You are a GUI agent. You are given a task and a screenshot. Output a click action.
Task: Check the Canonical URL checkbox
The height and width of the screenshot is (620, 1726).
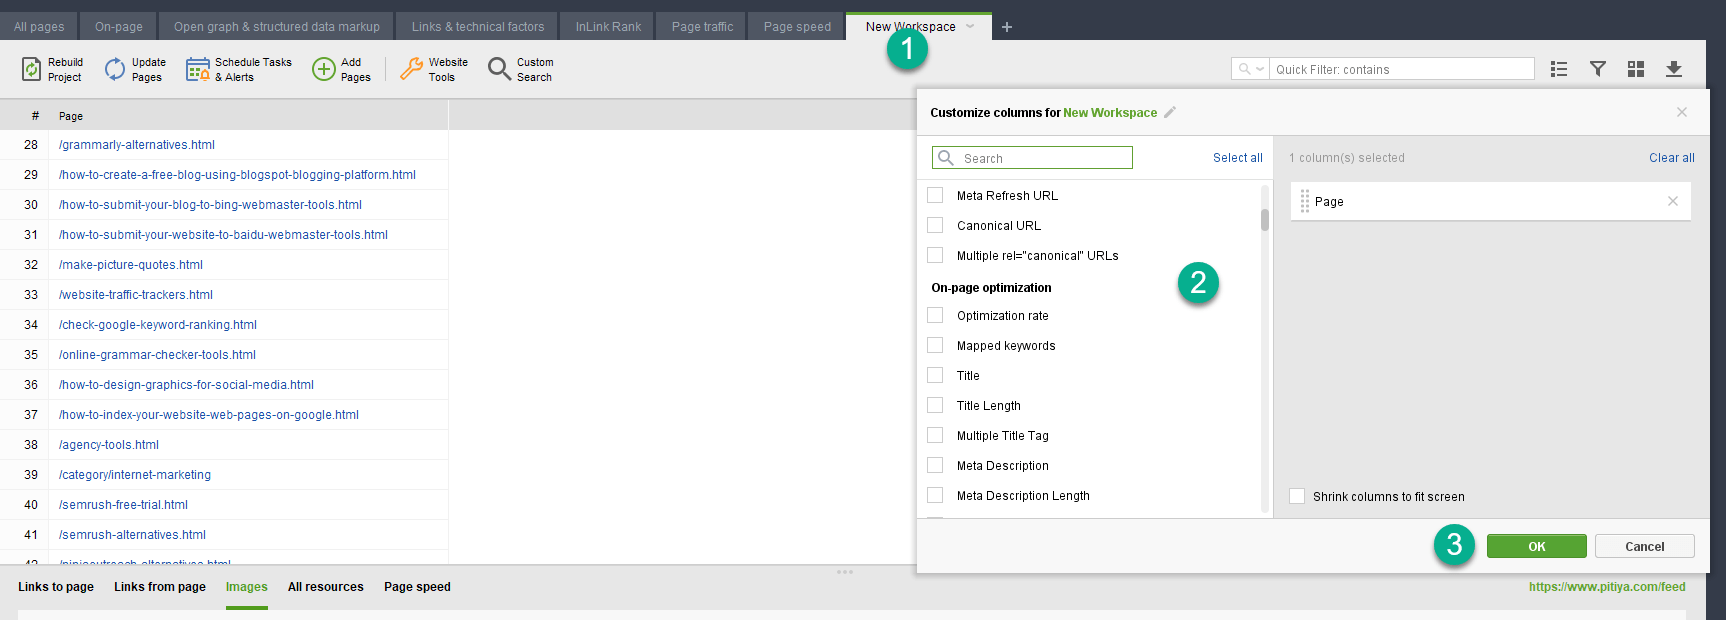(x=935, y=225)
